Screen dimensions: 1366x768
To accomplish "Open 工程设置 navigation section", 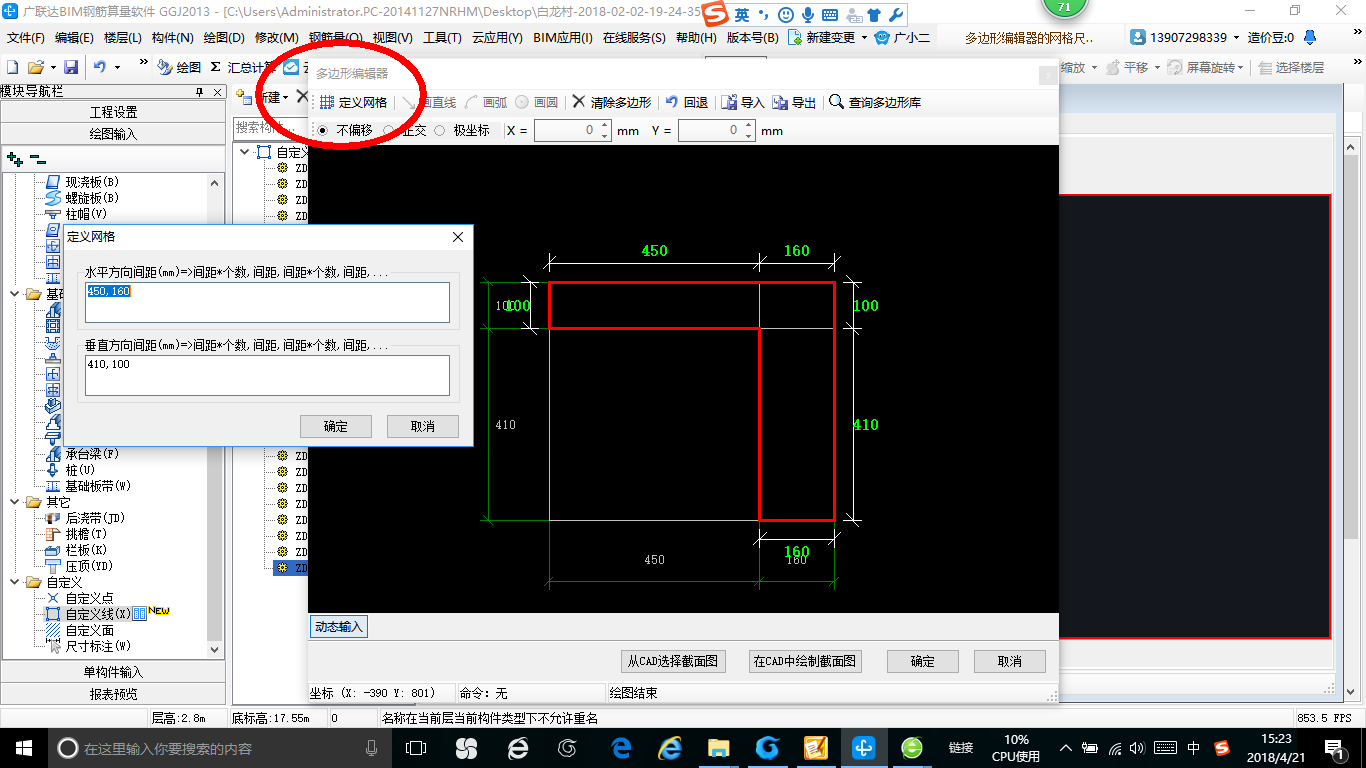I will point(114,112).
